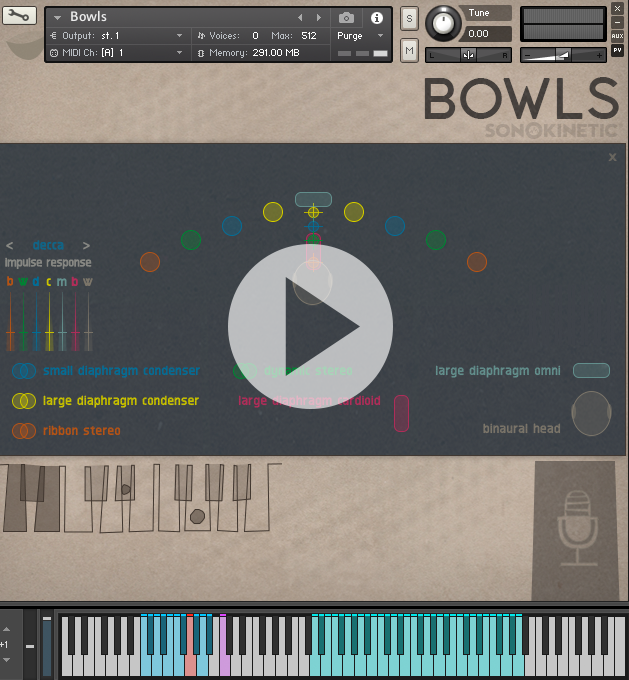
Task: Adjust the yellow c mic fader
Action: tap(49, 332)
